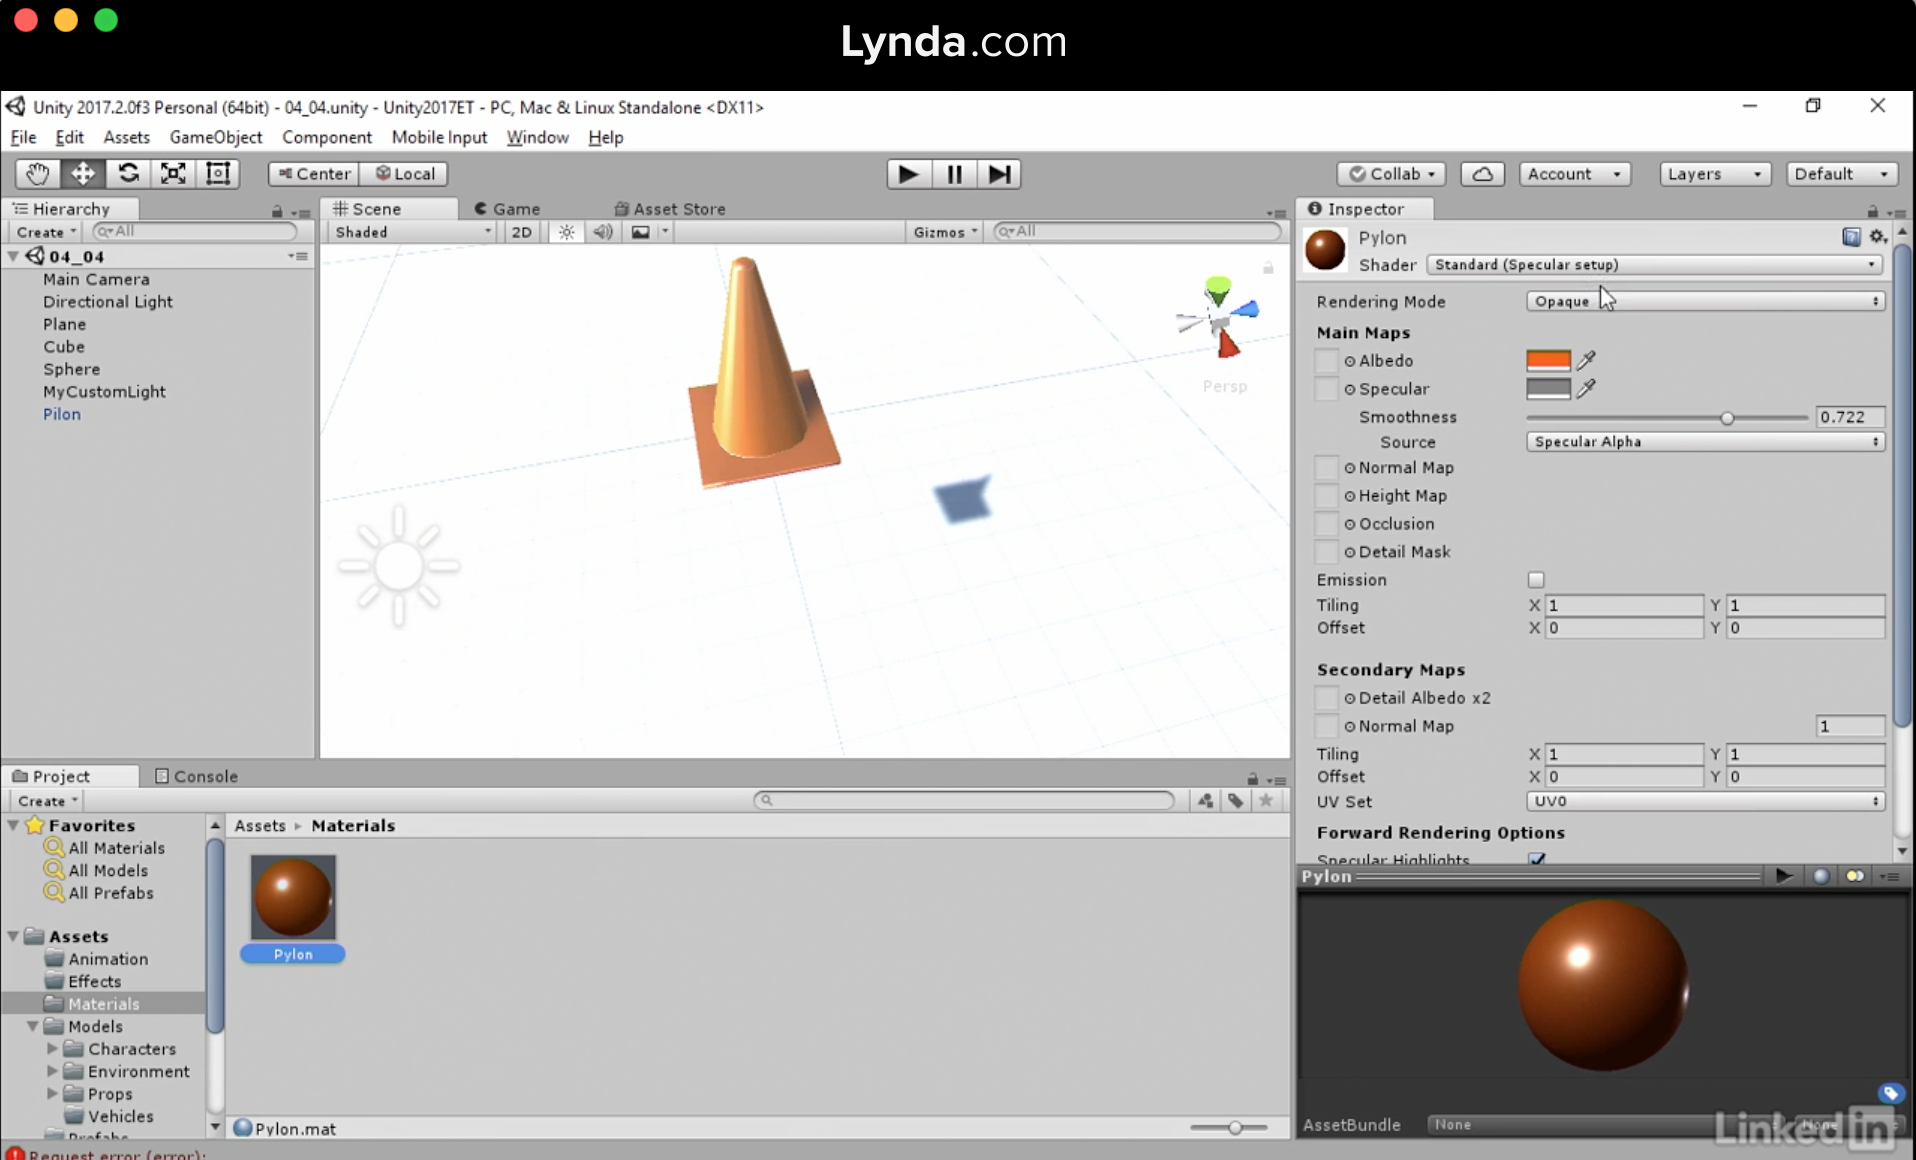Viewport: 1916px width, 1160px height.
Task: Toggle Local handle rotation
Action: tap(404, 173)
